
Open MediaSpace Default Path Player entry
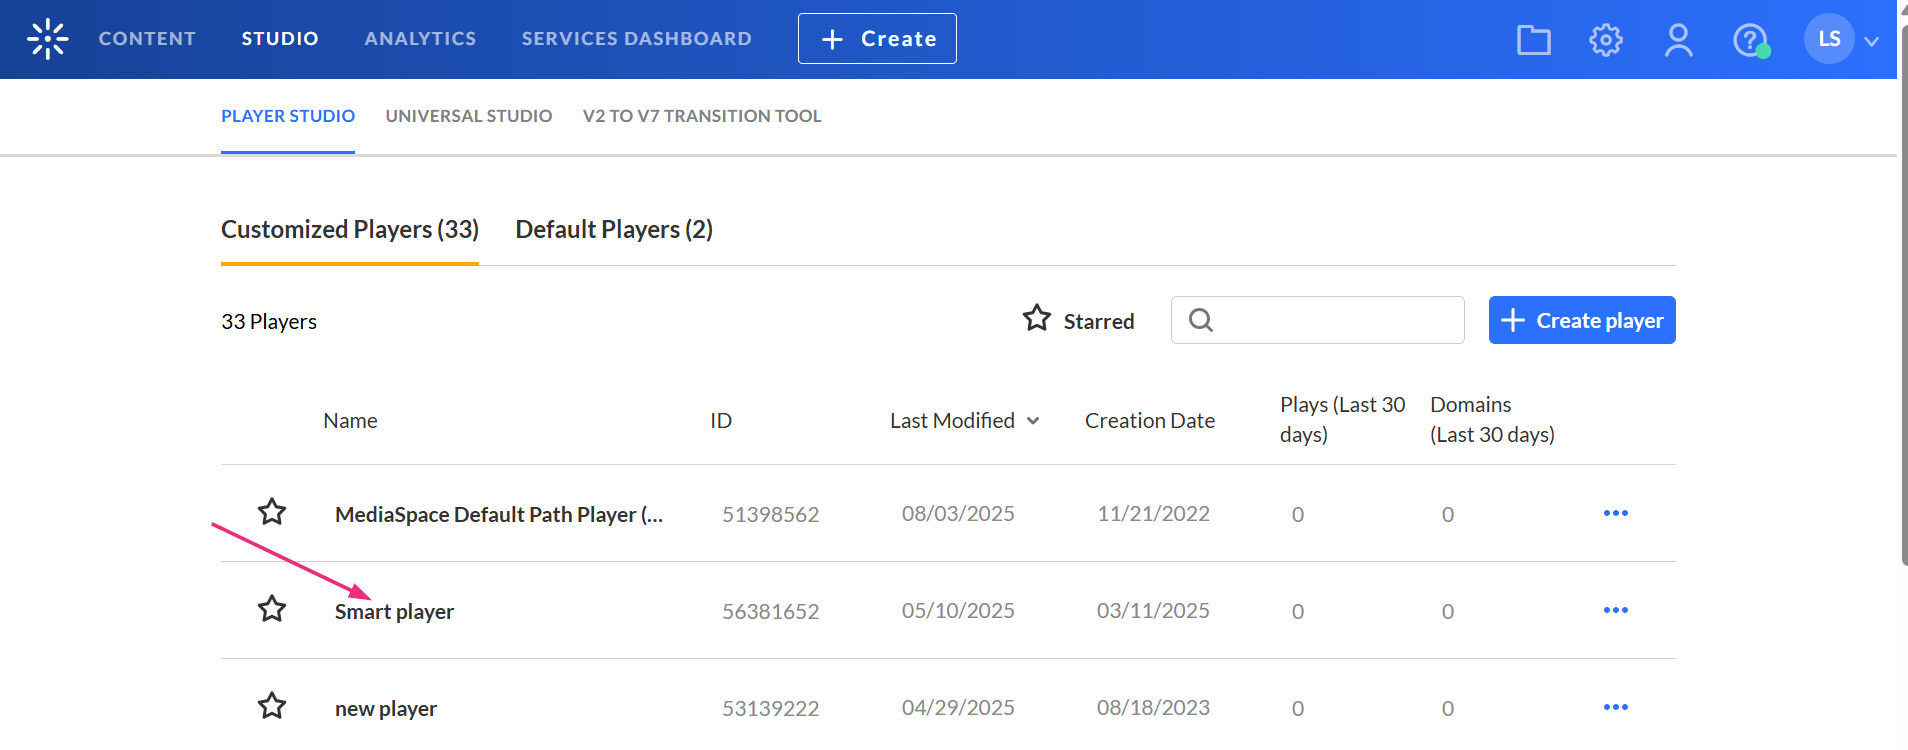click(x=499, y=515)
